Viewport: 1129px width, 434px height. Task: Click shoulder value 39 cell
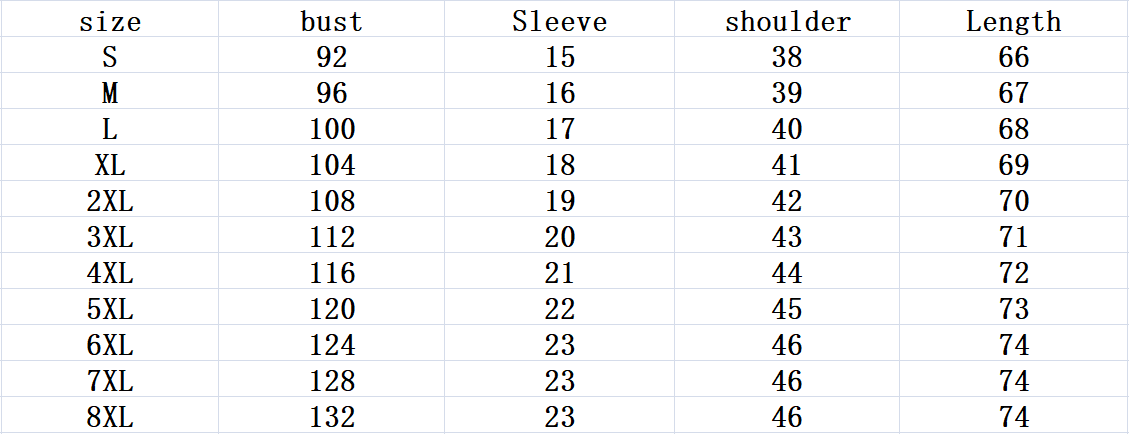click(787, 93)
